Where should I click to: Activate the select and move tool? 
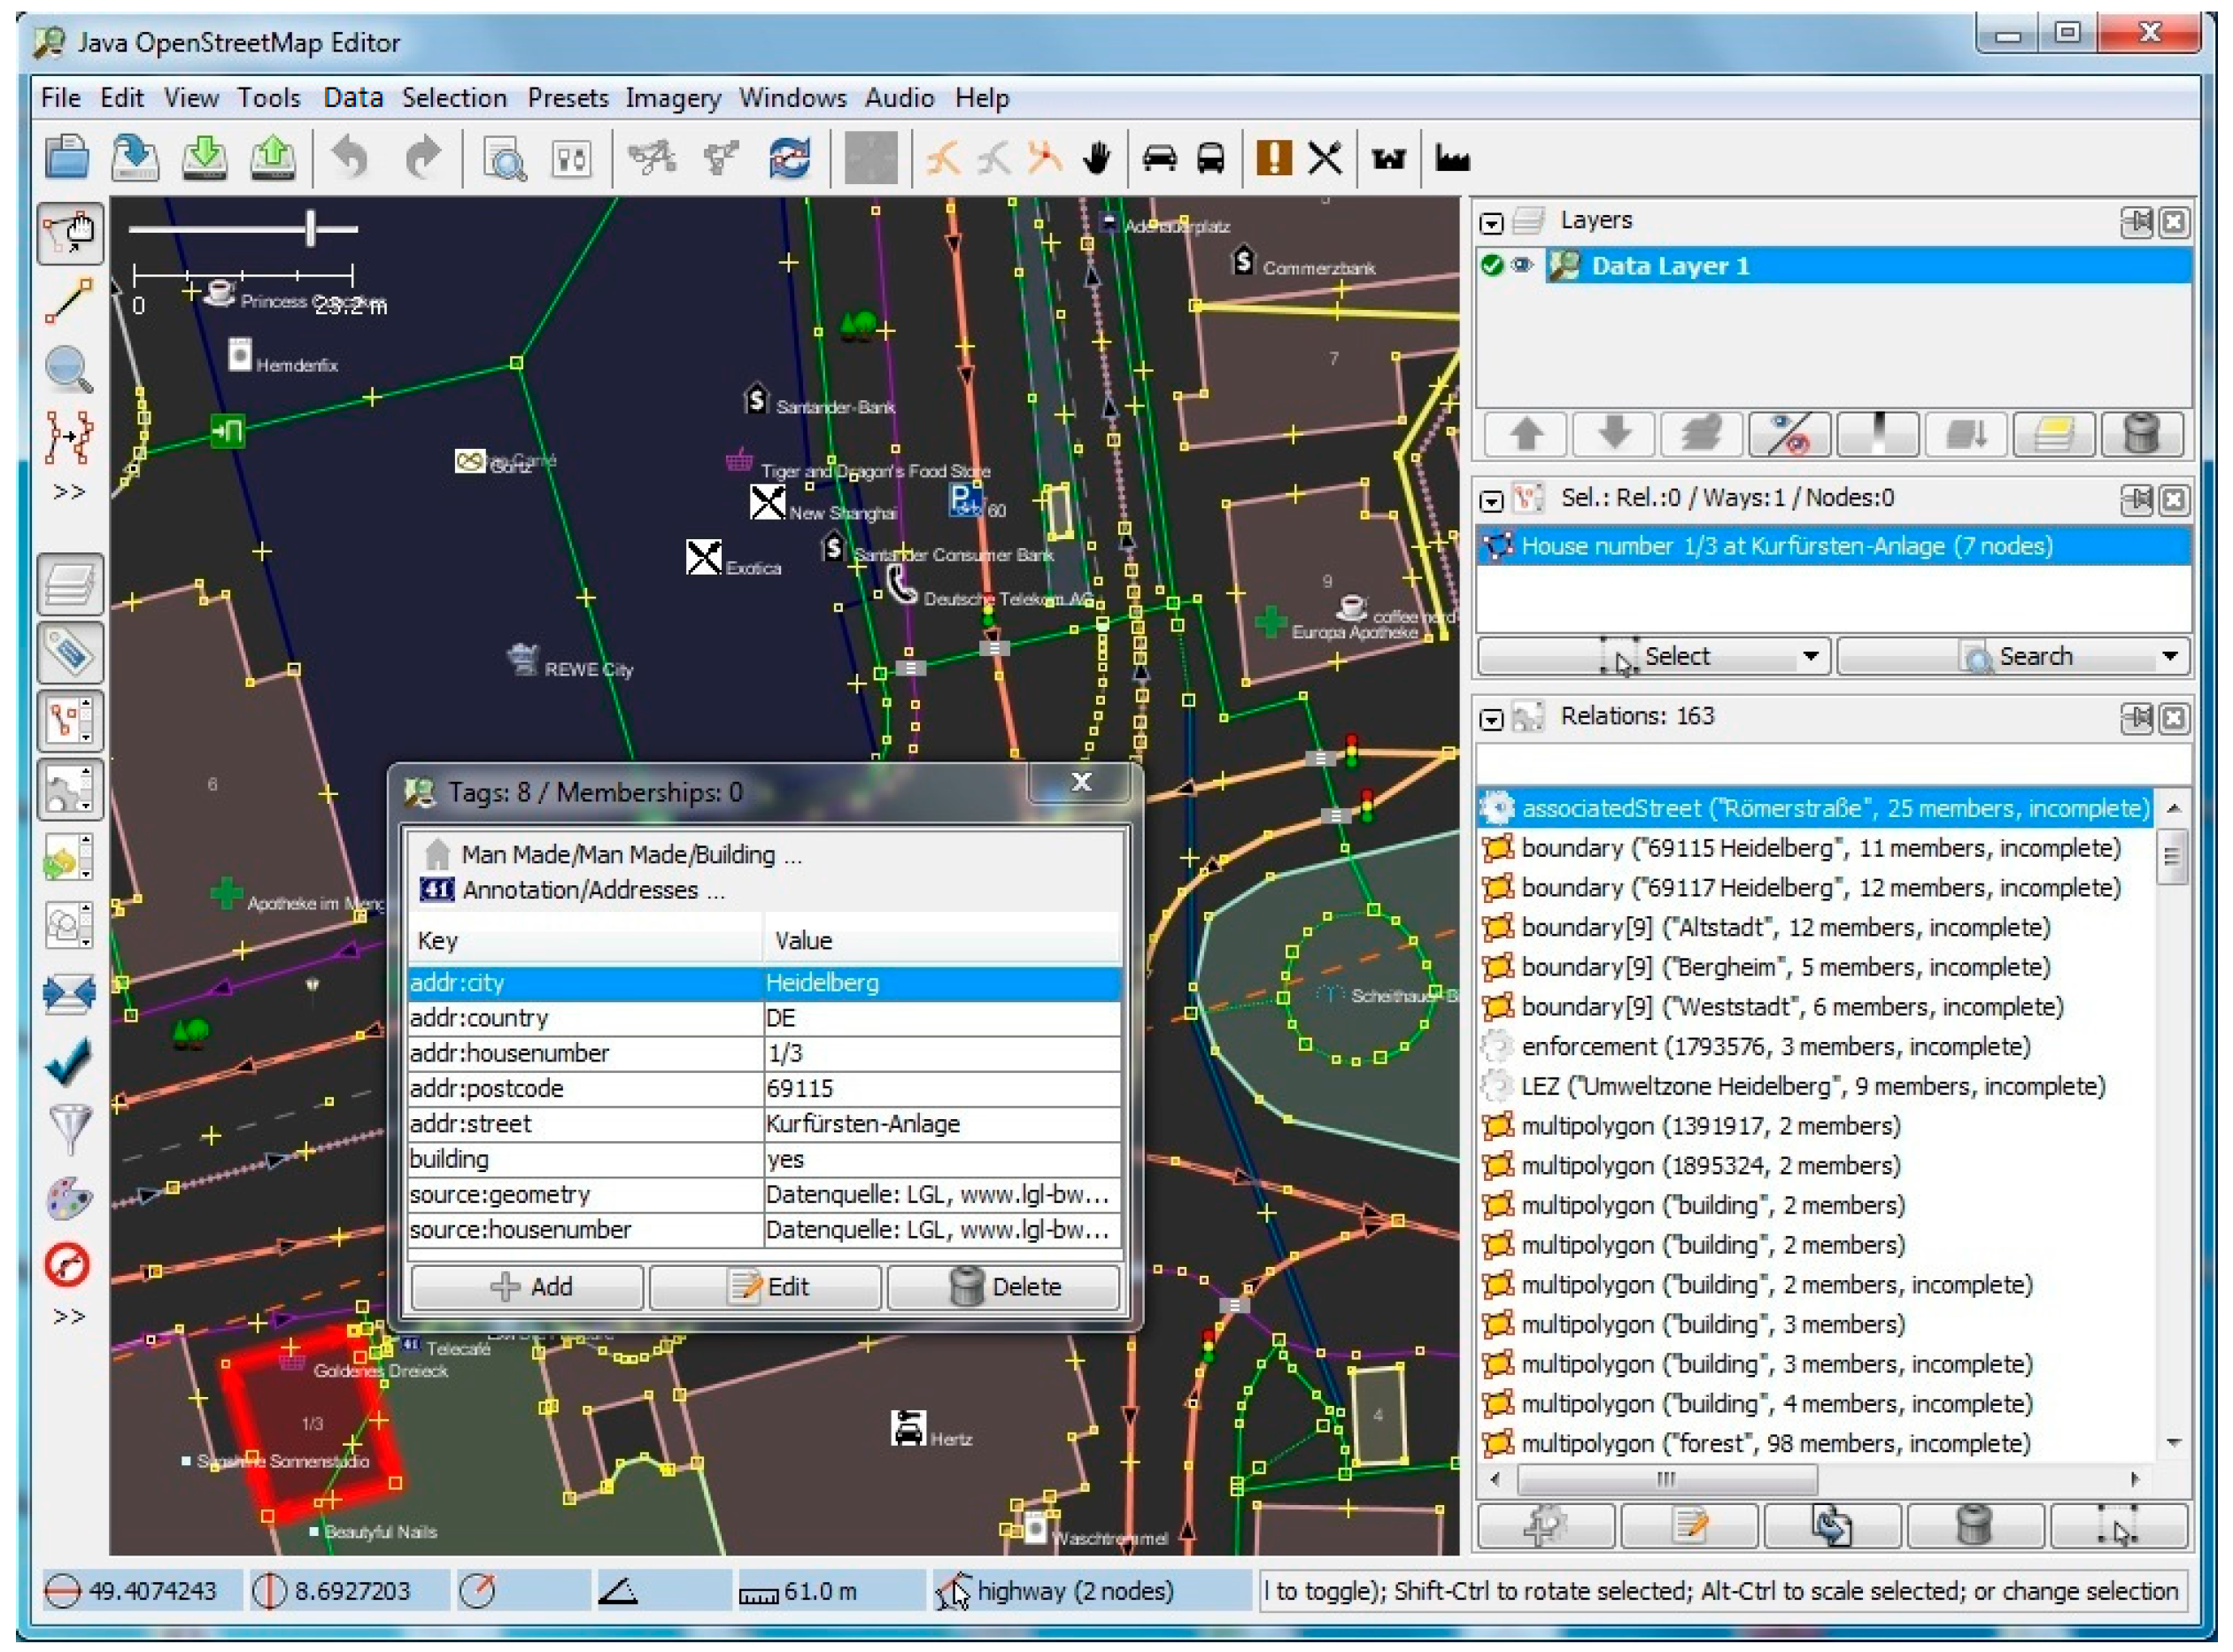(x=69, y=234)
